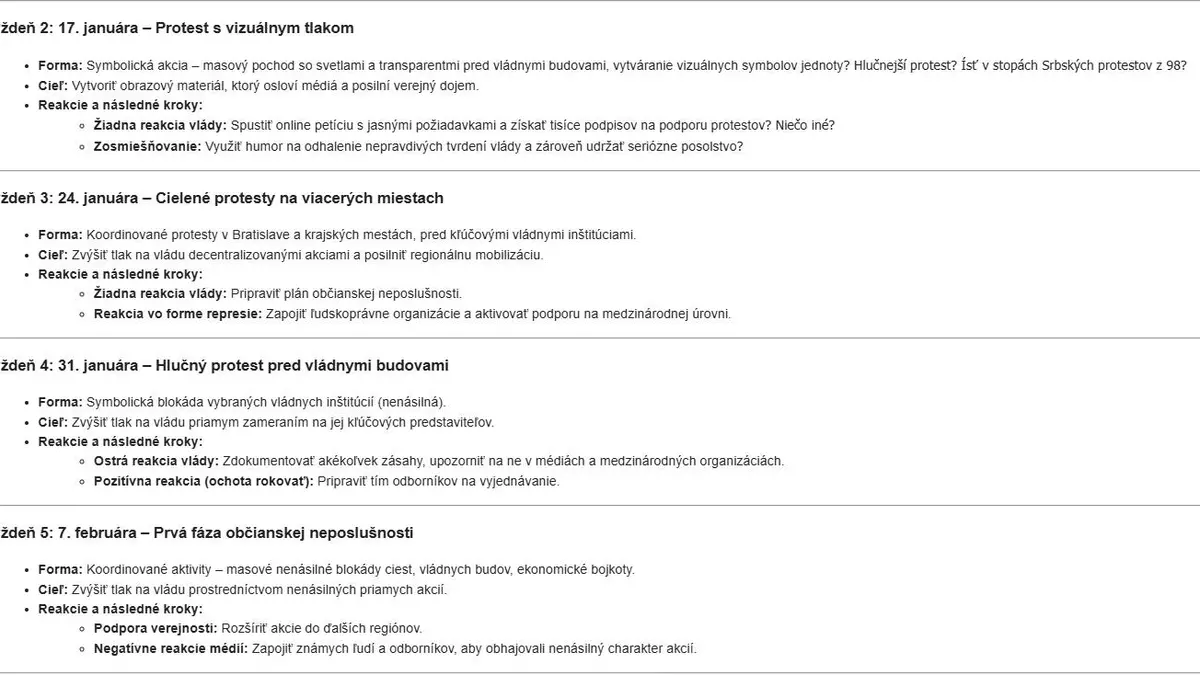
Task: Click 'Ostrá reakcia vlády:' bullet label
Action: click(x=156, y=461)
